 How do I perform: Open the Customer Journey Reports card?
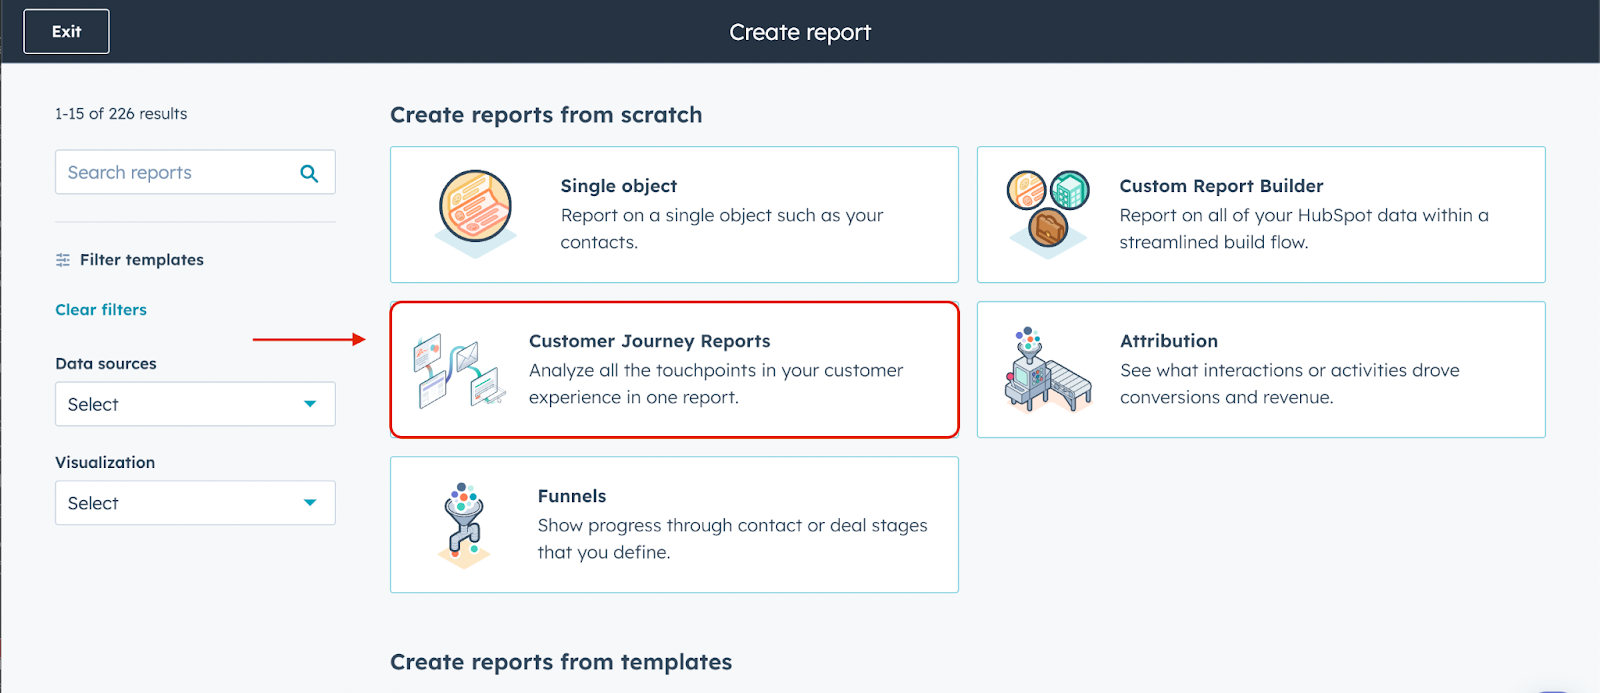(675, 369)
